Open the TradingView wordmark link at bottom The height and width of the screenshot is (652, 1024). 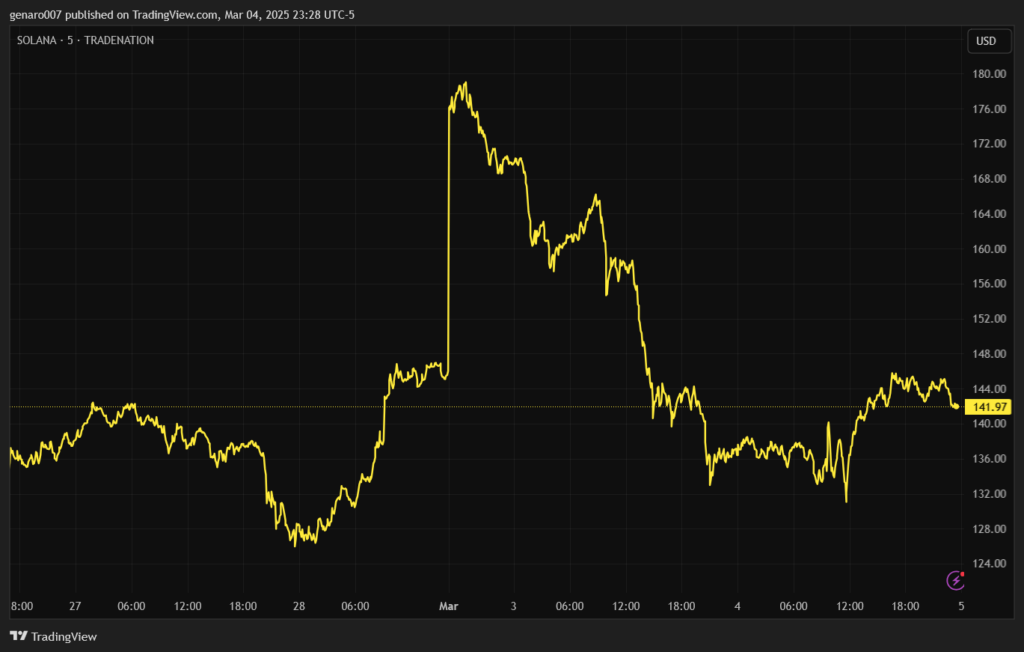64,636
